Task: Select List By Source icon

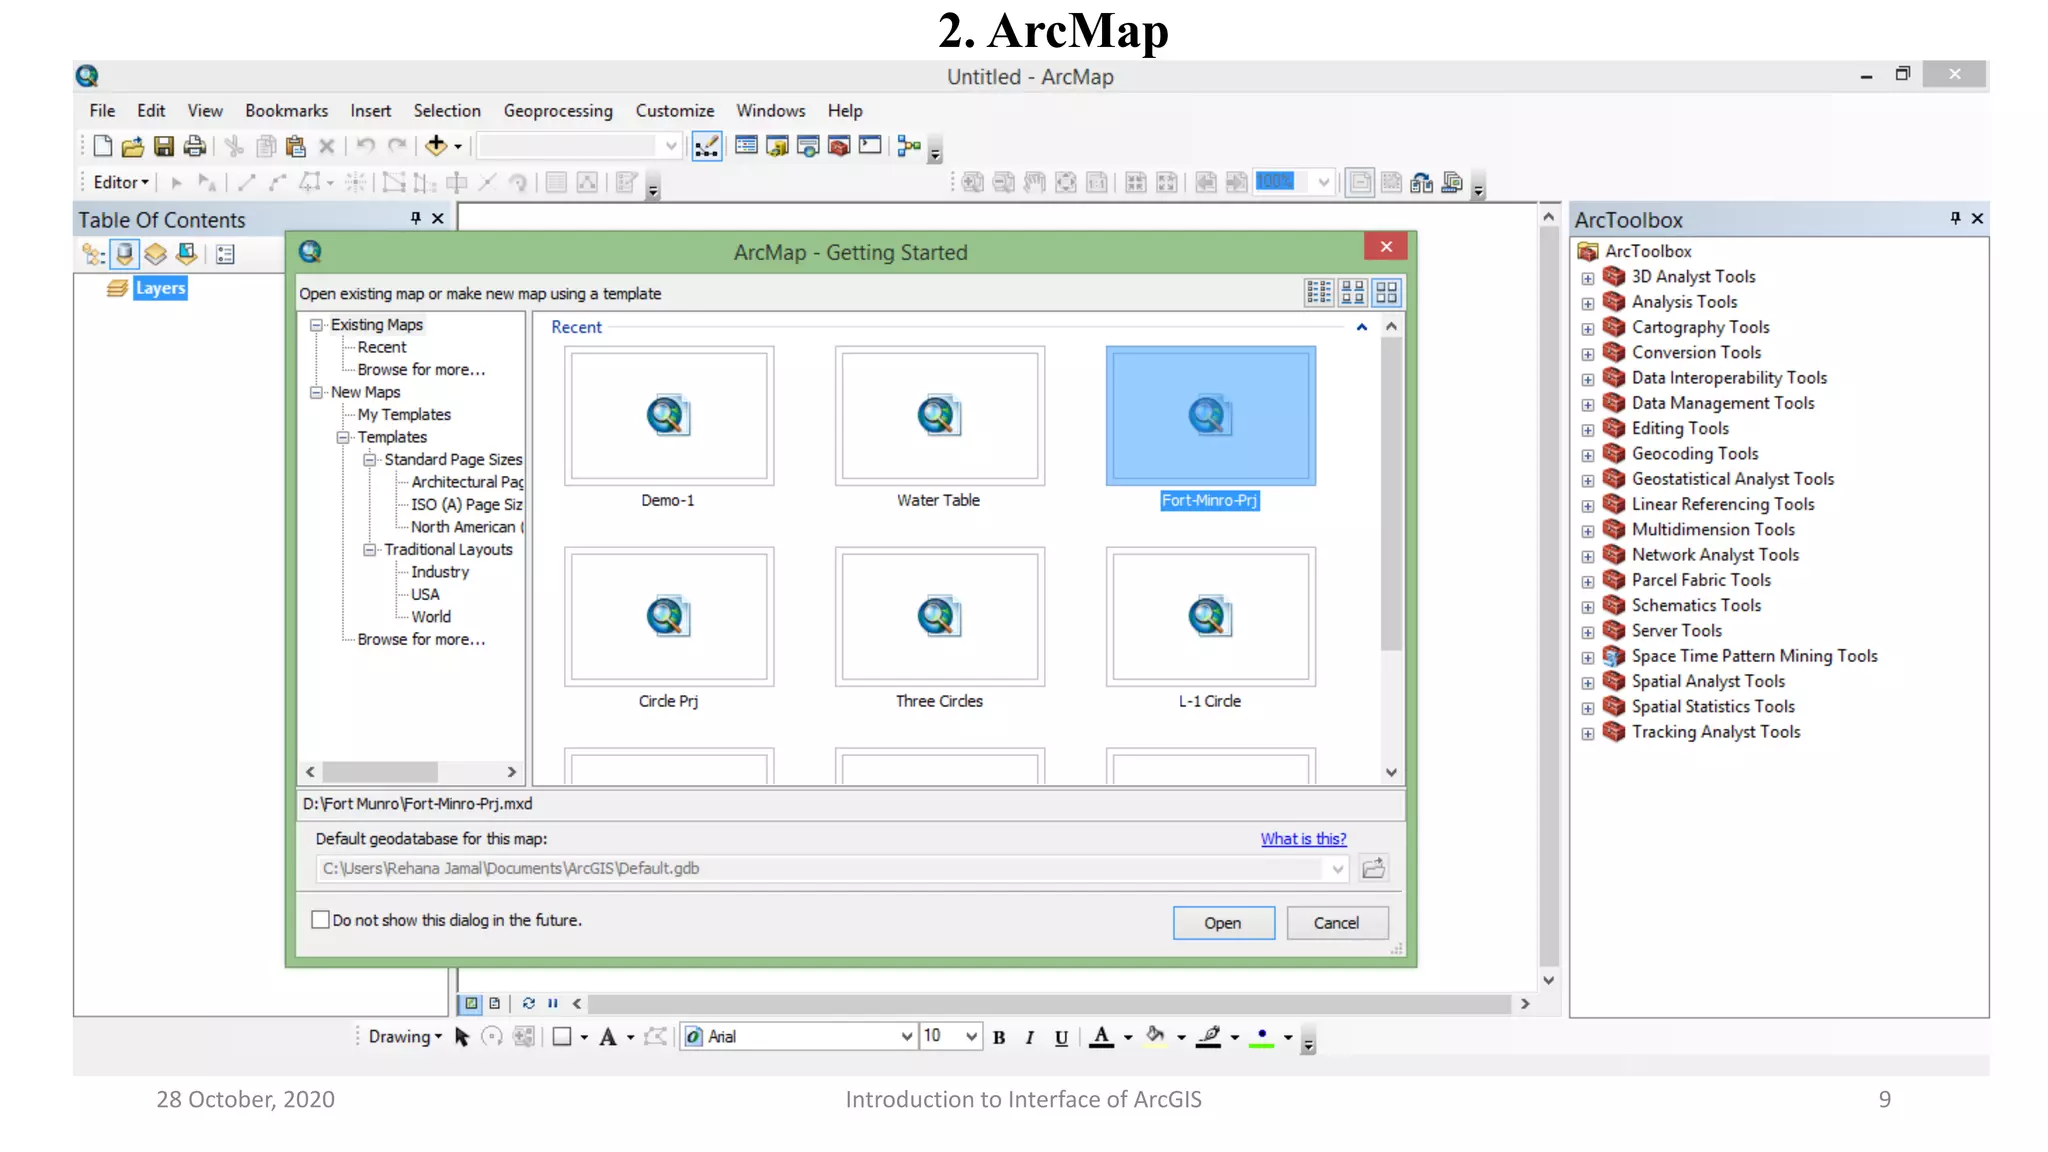Action: pos(124,255)
